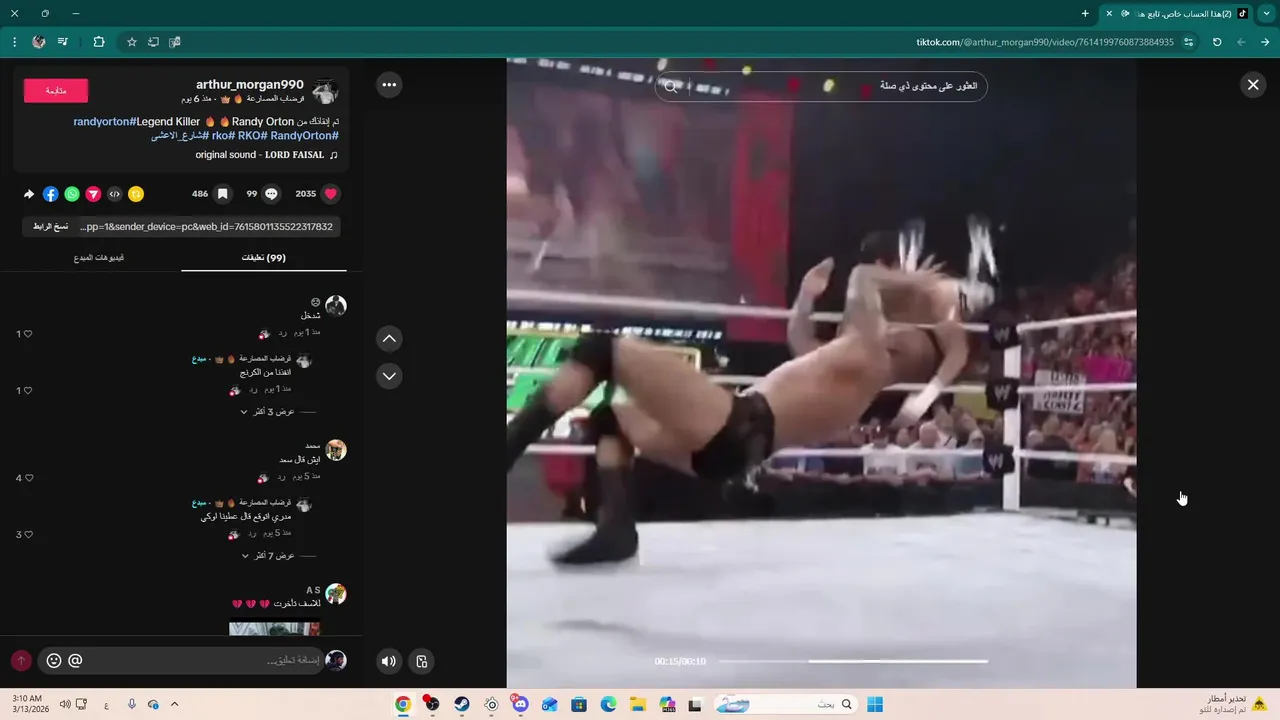The width and height of the screenshot is (1280, 720).
Task: Click the translate icon in address bar
Action: 175,42
